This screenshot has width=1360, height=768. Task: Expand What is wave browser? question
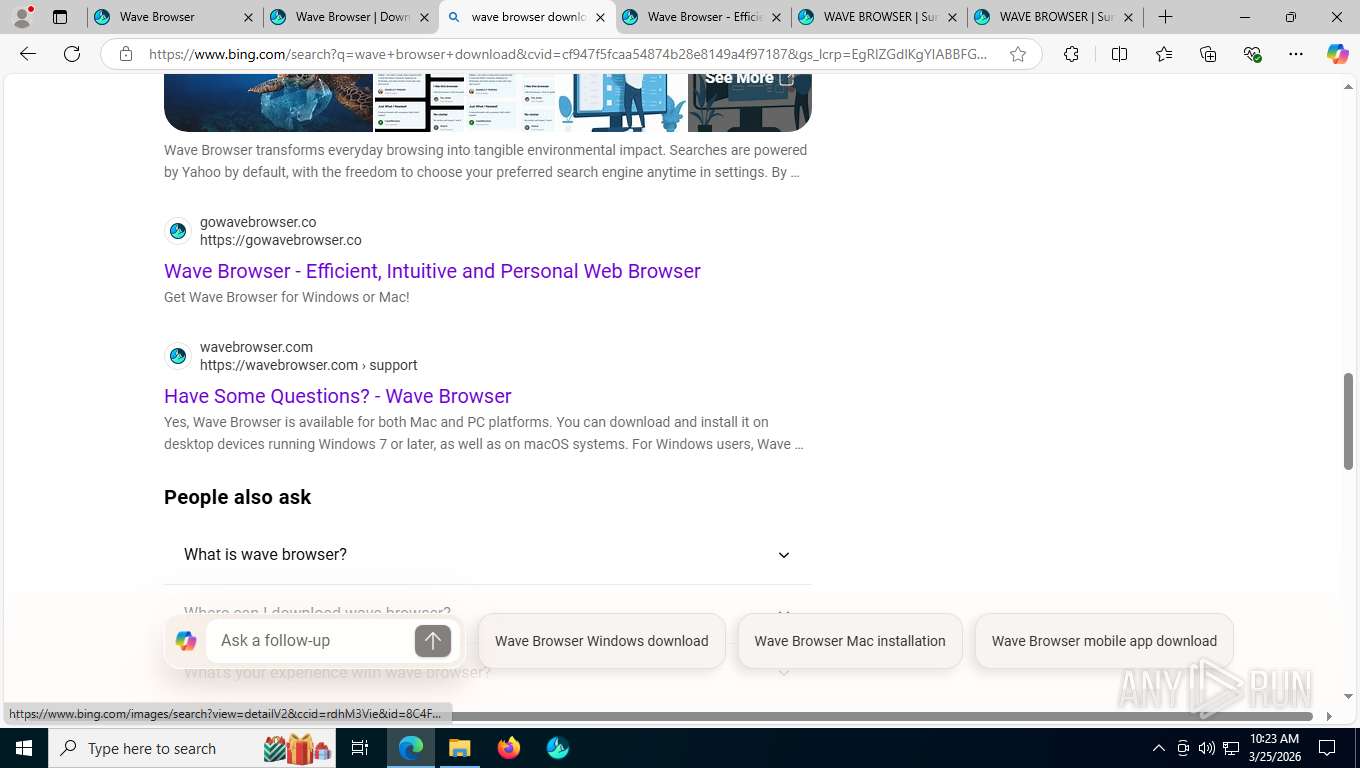(x=487, y=555)
